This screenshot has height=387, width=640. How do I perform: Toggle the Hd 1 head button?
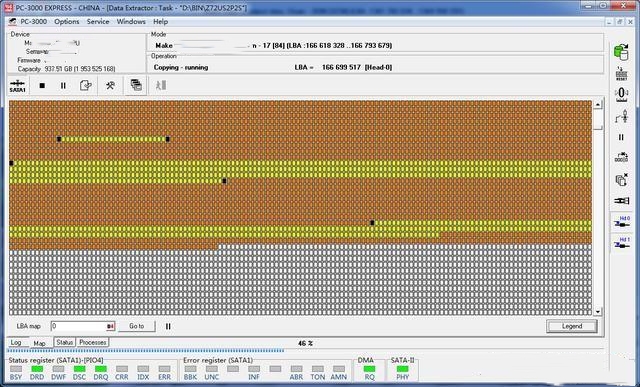pos(622,243)
